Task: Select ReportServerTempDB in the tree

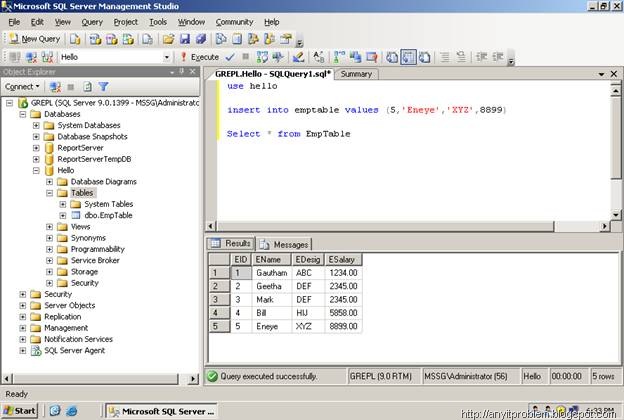Action: click(94, 159)
